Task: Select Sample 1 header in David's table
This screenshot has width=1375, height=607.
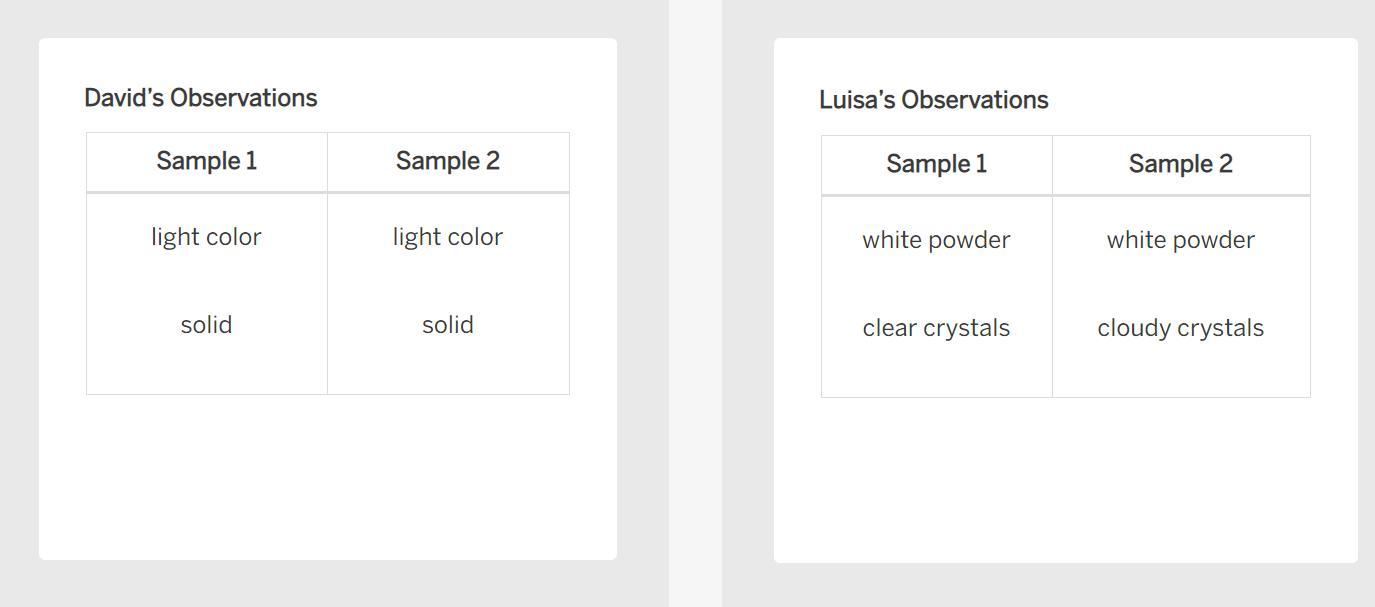Action: click(x=207, y=161)
